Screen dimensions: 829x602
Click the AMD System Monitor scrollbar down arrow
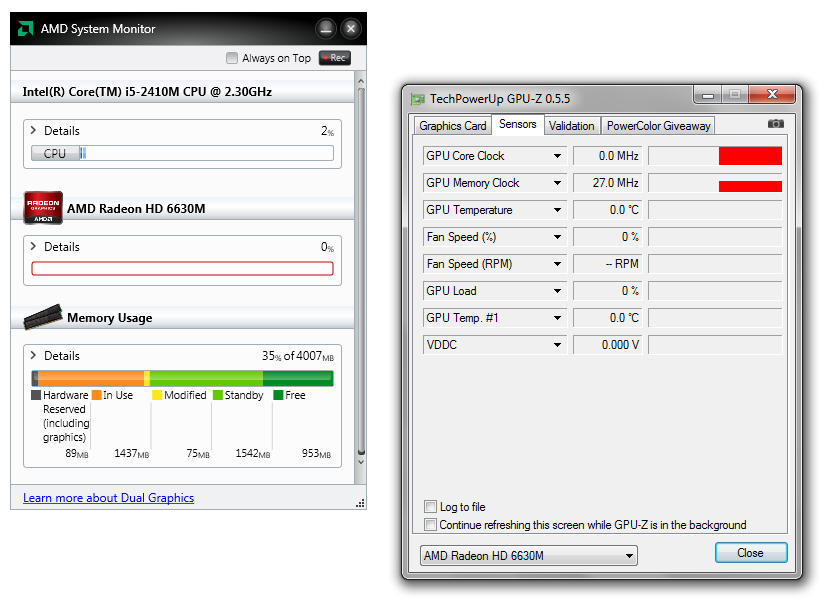coord(361,462)
